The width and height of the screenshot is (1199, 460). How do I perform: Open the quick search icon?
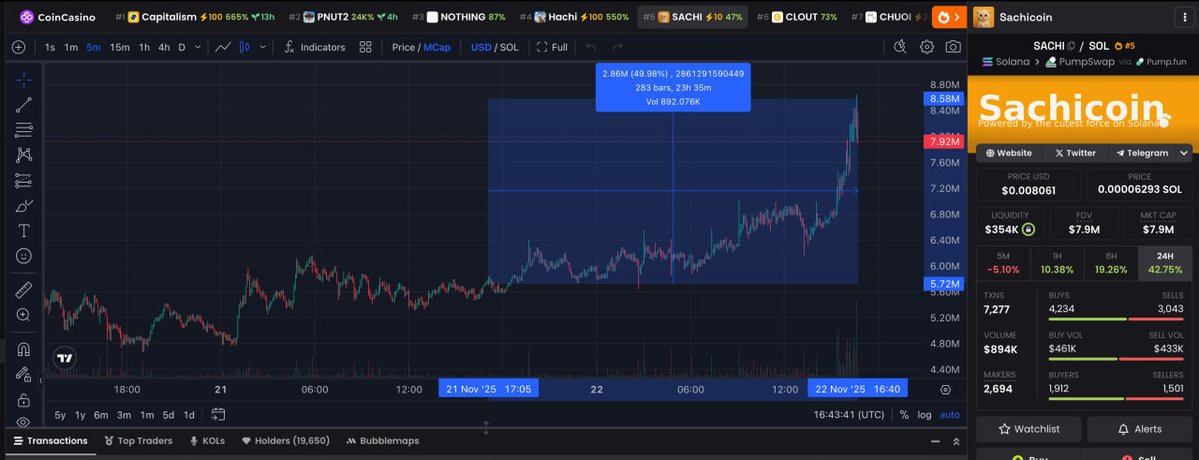coord(900,47)
